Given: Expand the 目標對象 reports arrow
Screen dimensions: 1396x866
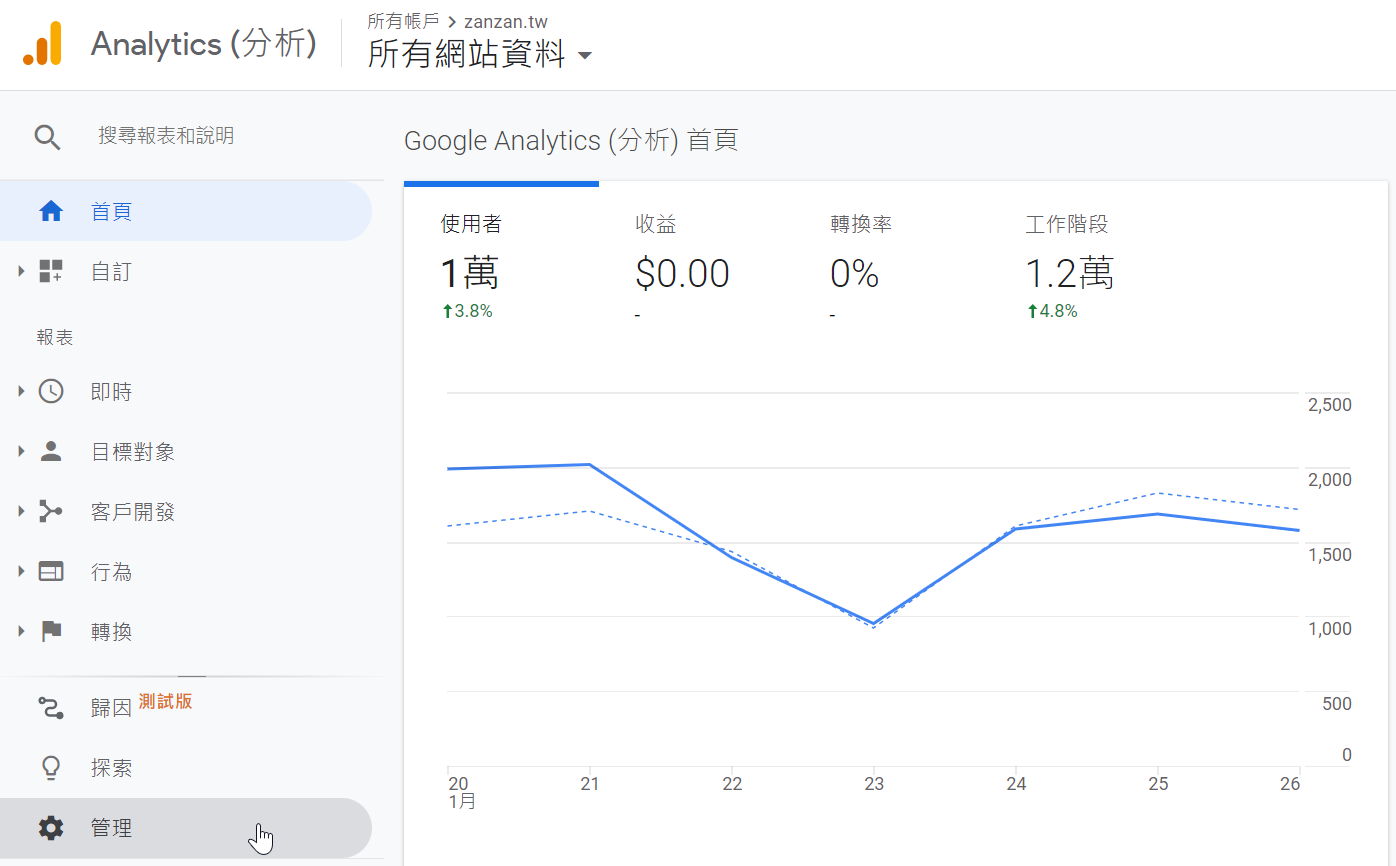Looking at the screenshot, I should click(x=21, y=451).
